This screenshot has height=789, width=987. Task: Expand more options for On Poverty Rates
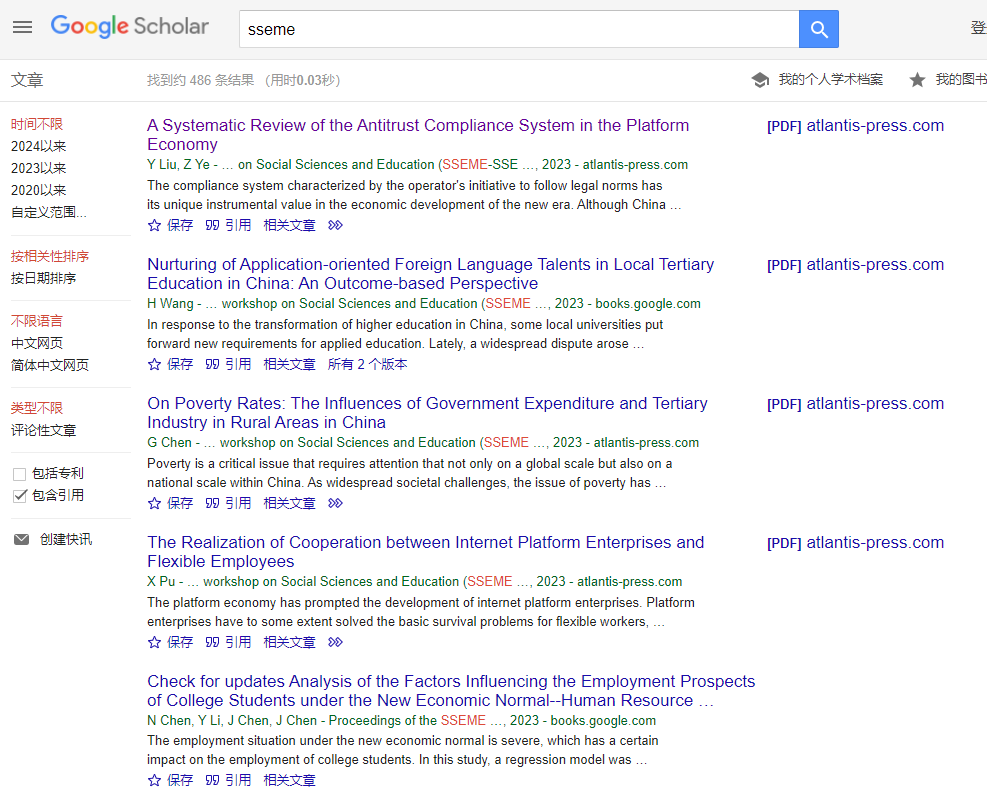[x=336, y=503]
